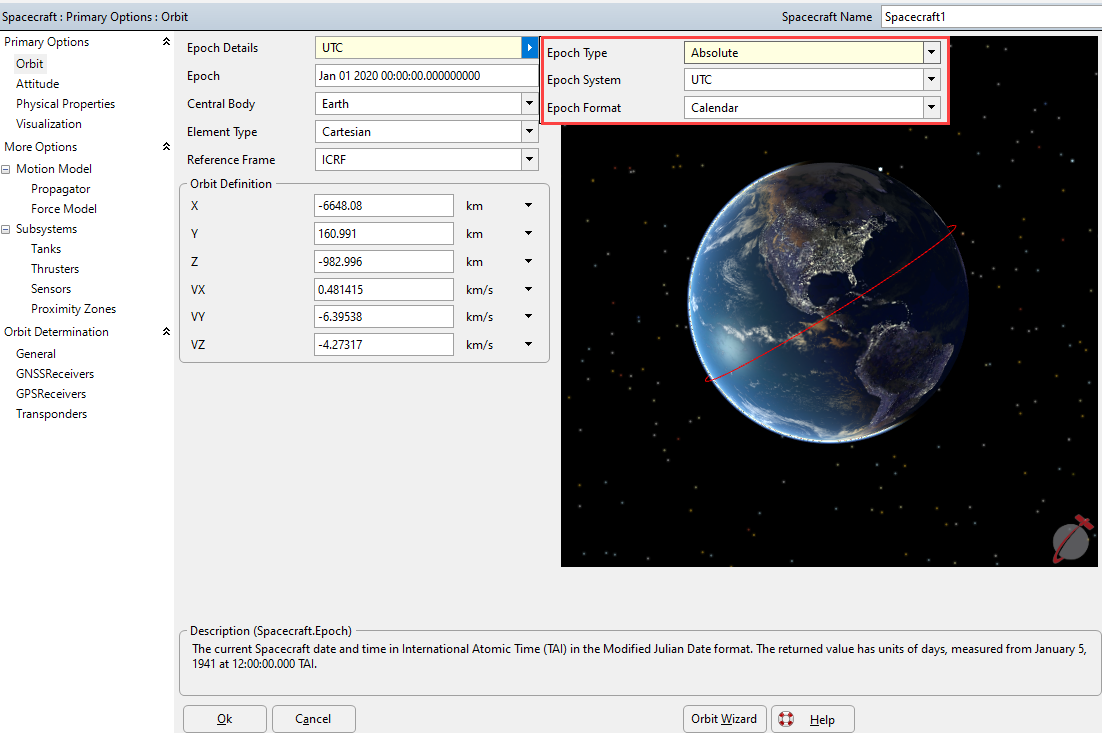This screenshot has height=733, width=1102.
Task: Click the Epoch date input field
Action: (427, 76)
